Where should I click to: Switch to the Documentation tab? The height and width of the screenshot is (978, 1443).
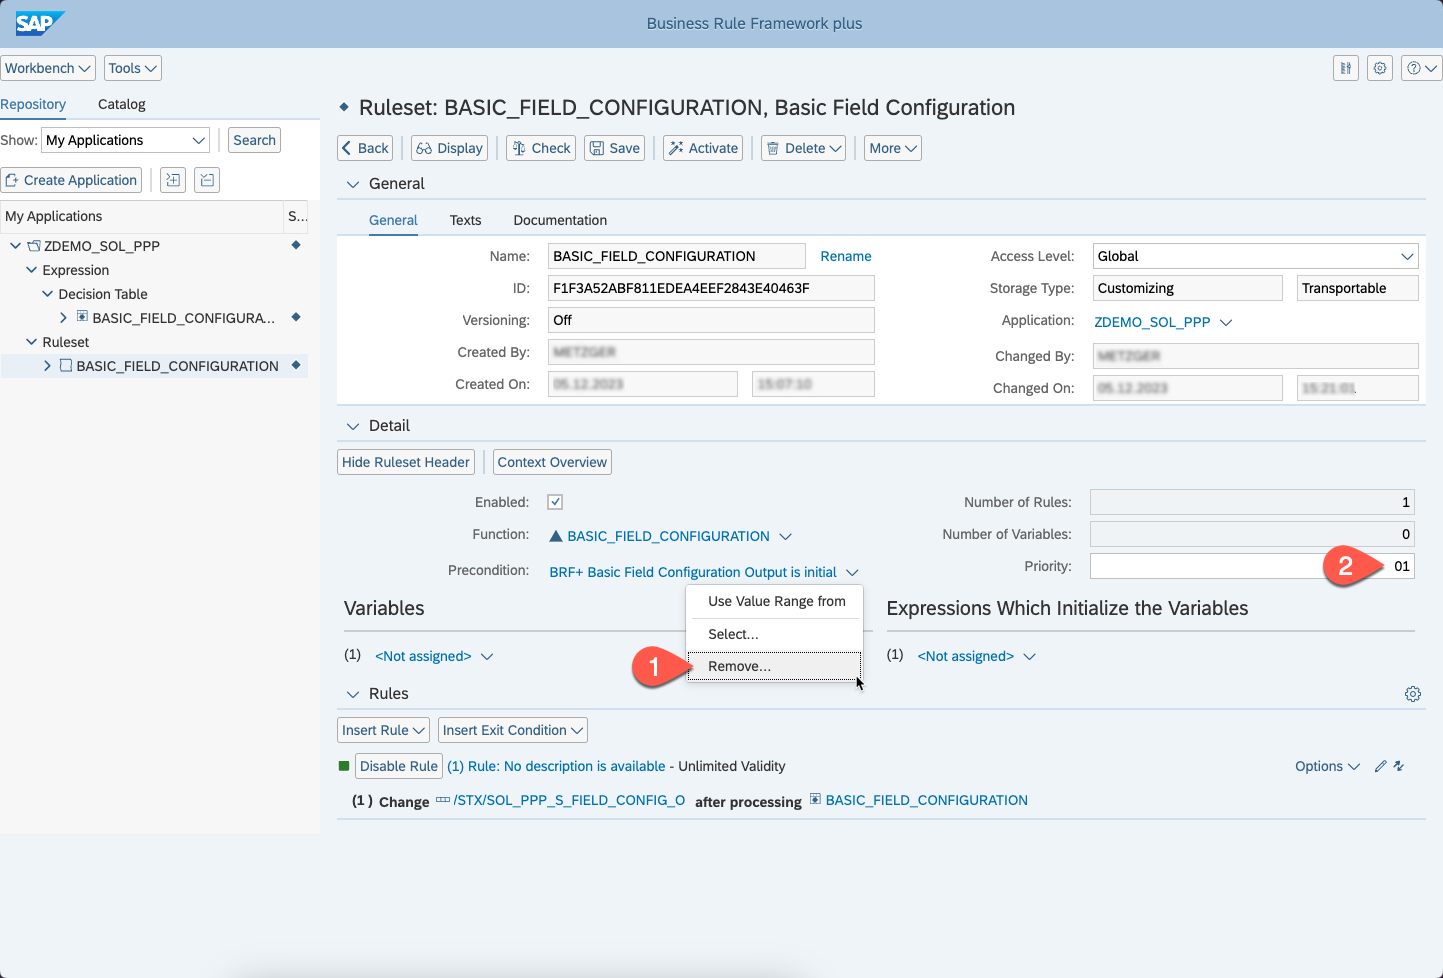(x=559, y=220)
